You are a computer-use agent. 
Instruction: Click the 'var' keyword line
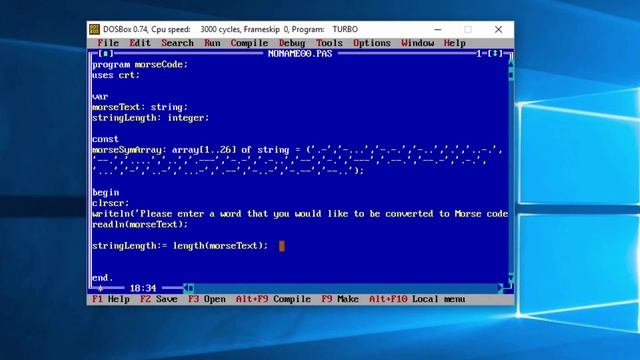(100, 96)
